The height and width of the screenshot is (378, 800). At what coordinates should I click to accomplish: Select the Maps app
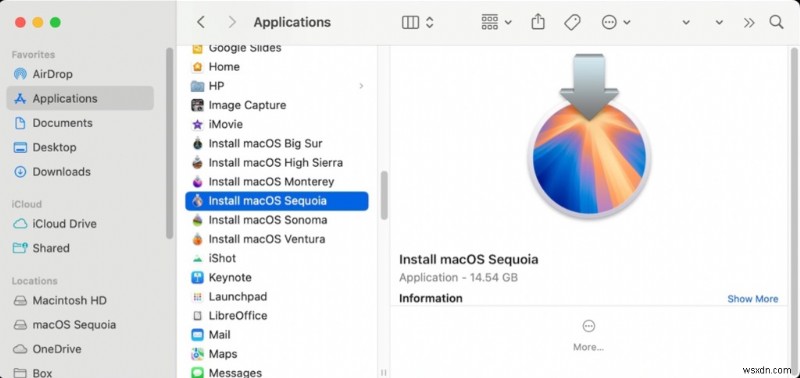277,354
